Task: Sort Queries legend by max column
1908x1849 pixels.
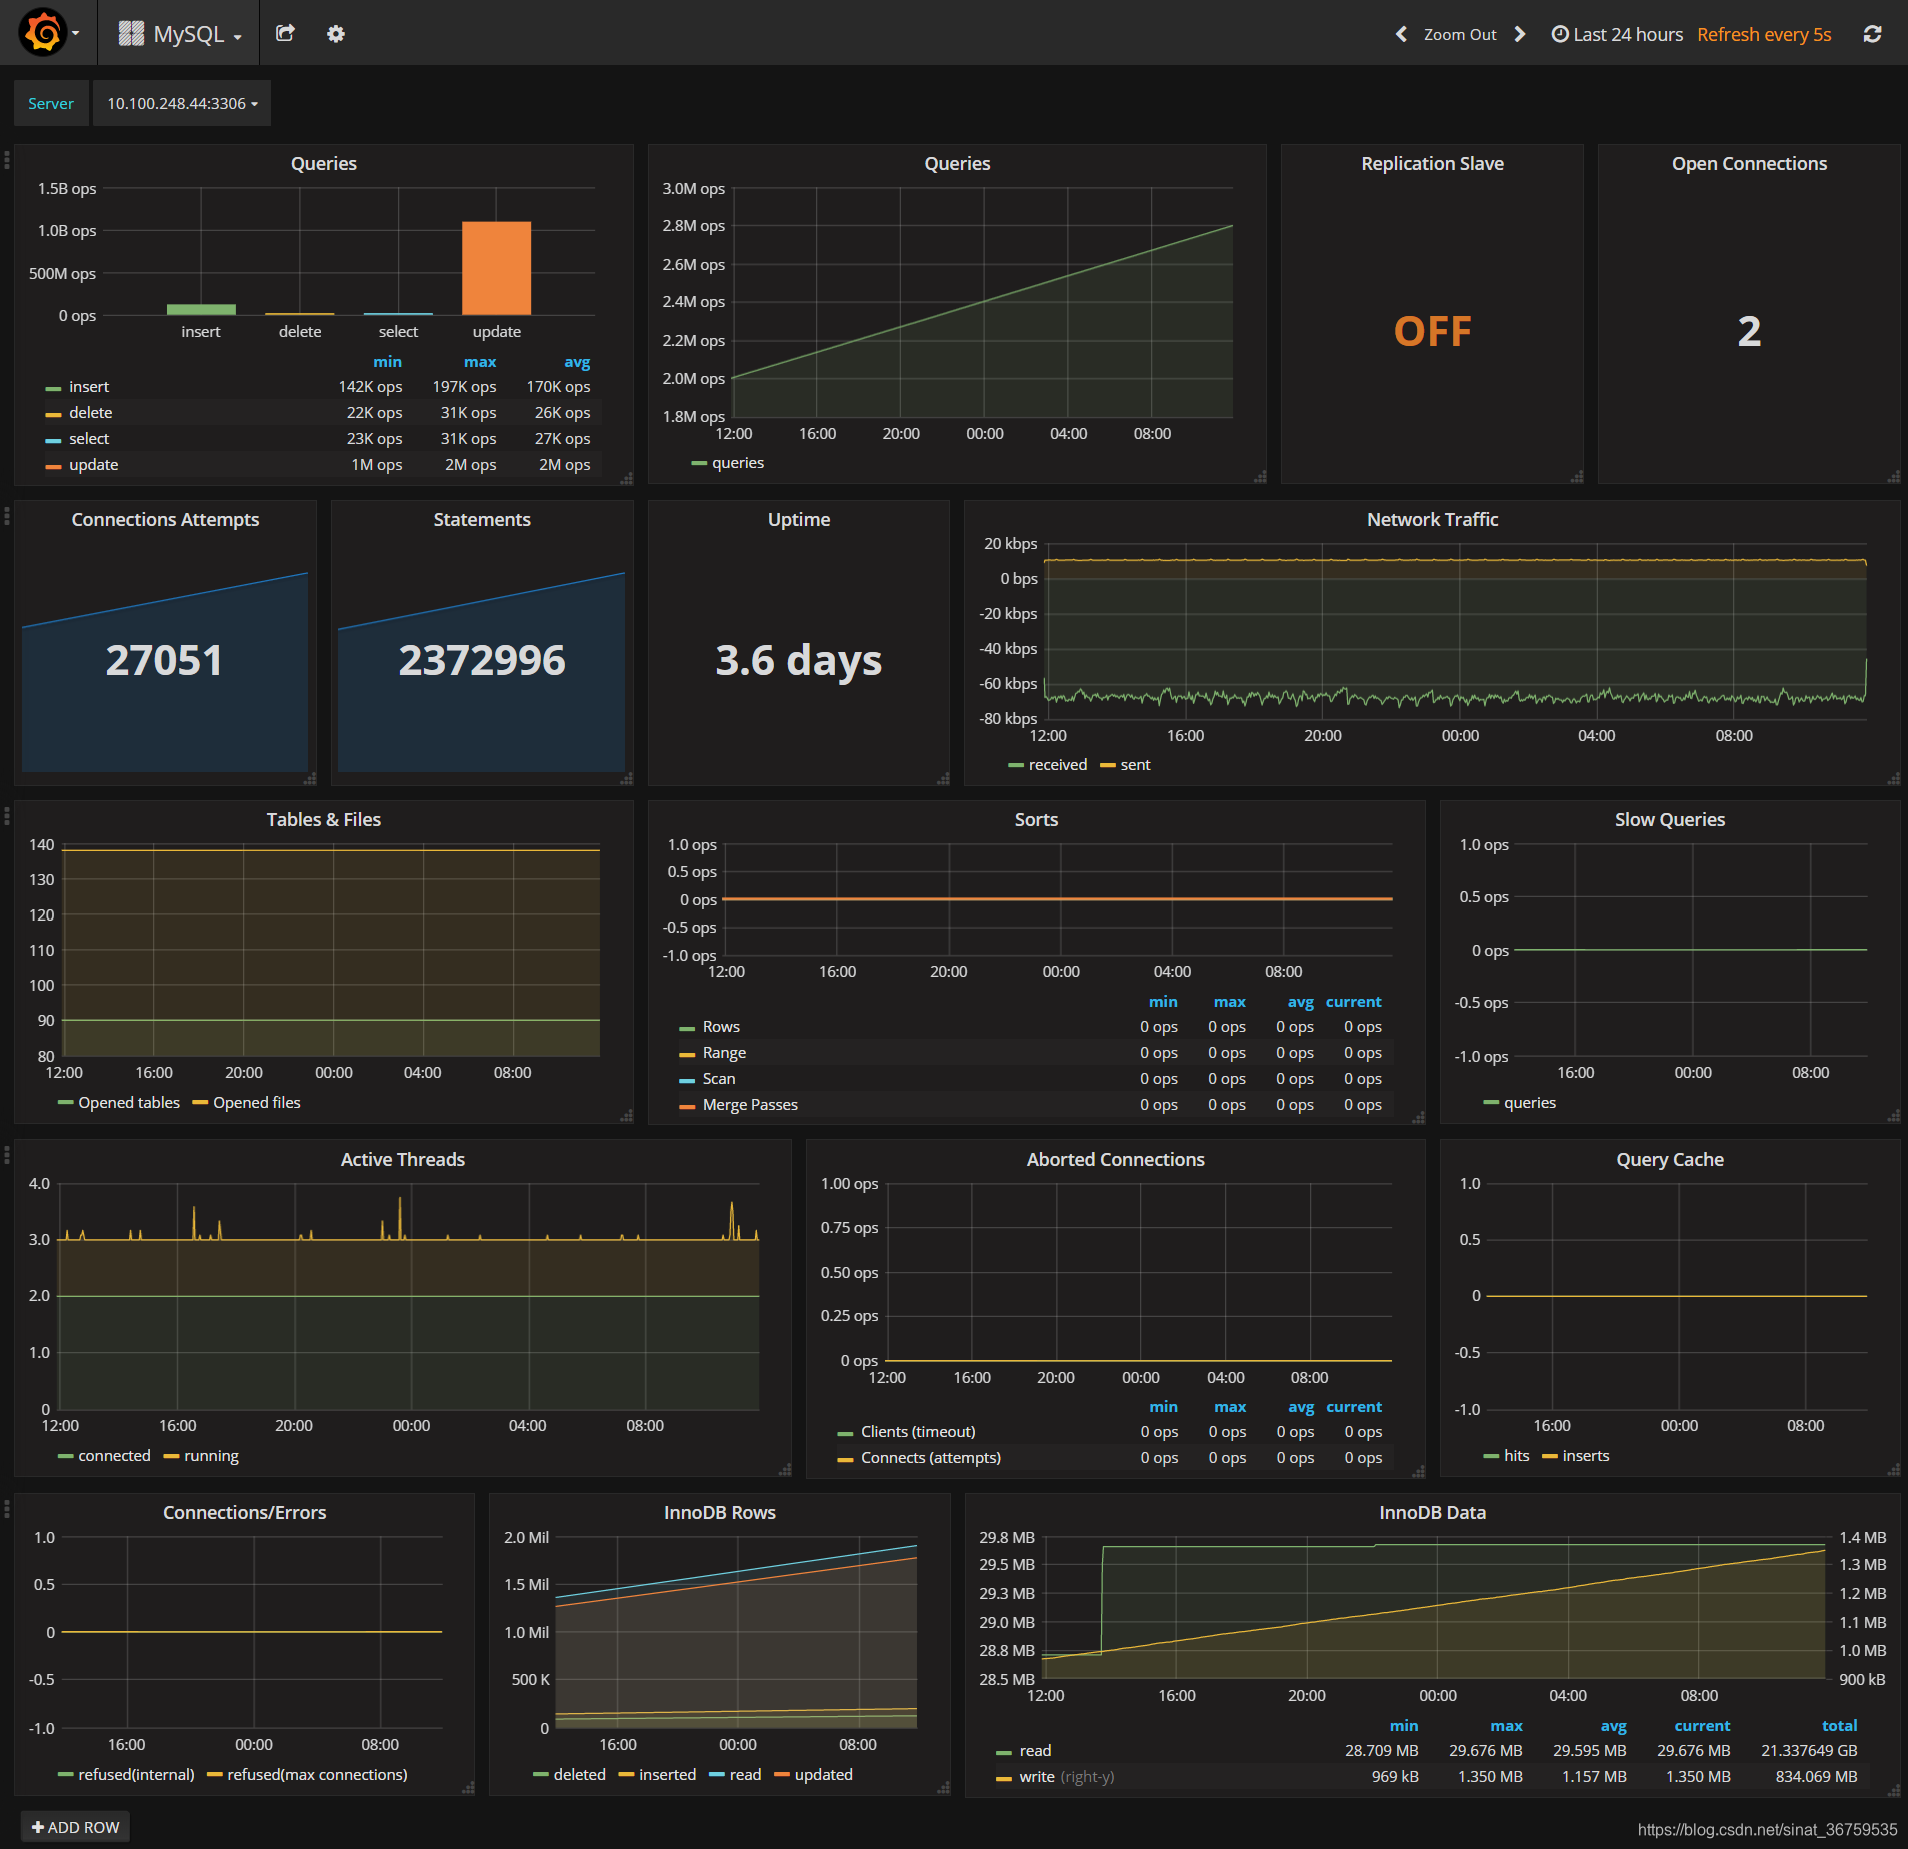Action: (x=480, y=361)
